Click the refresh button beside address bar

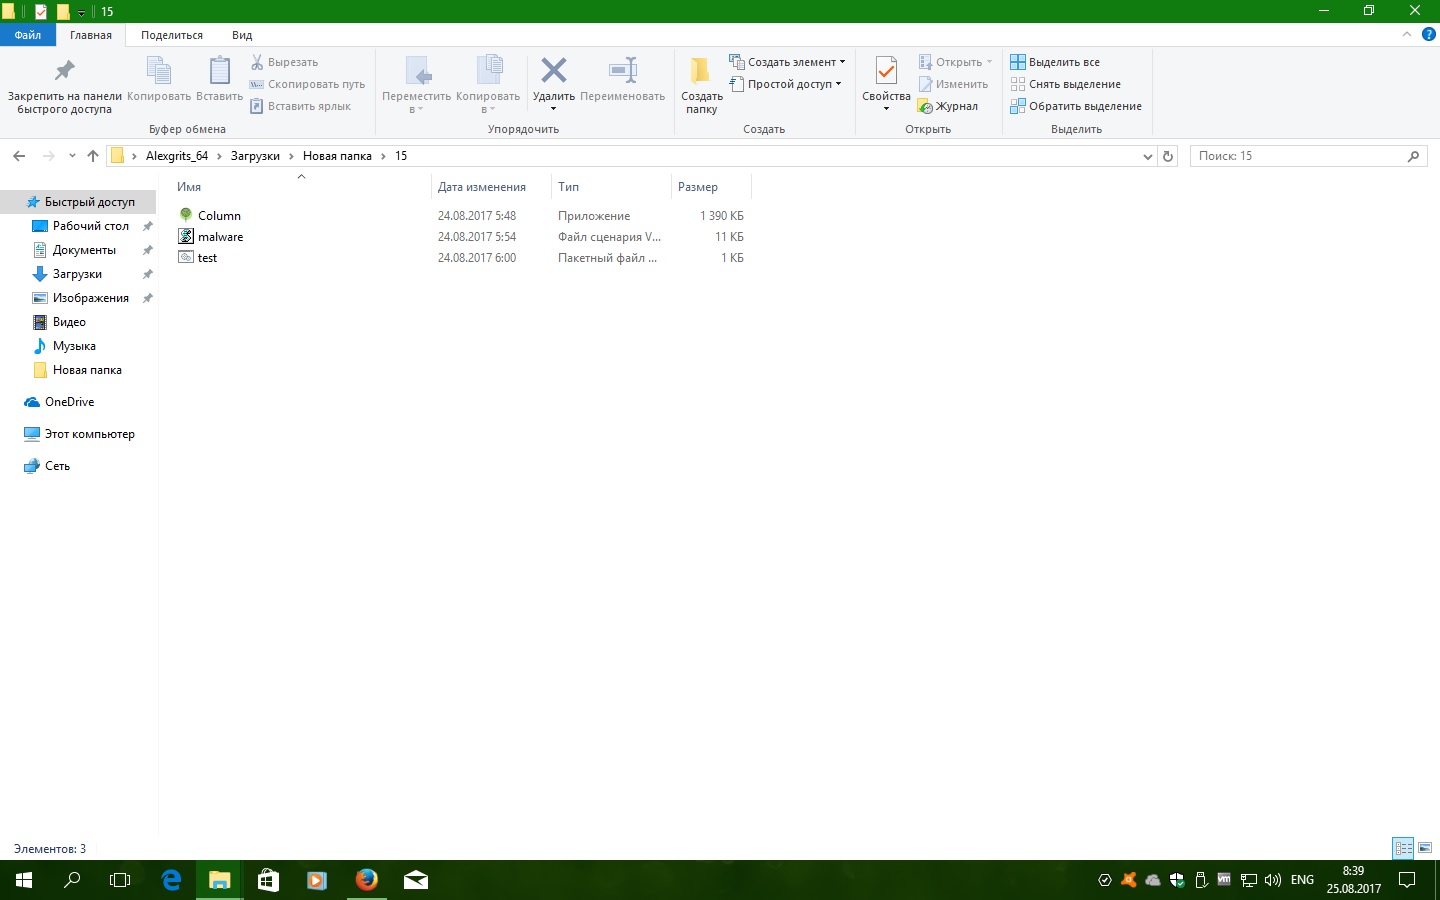pyautogui.click(x=1167, y=156)
